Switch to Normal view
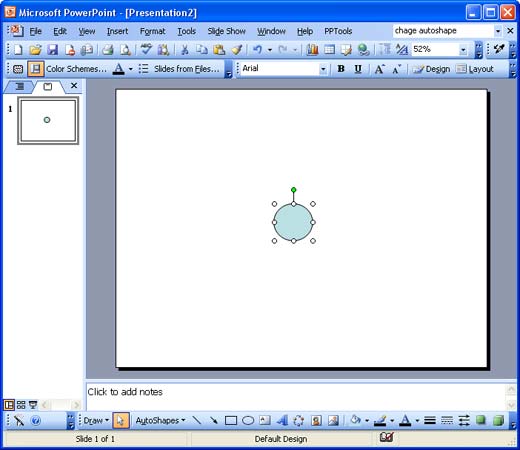The width and height of the screenshot is (520, 450). [9, 405]
